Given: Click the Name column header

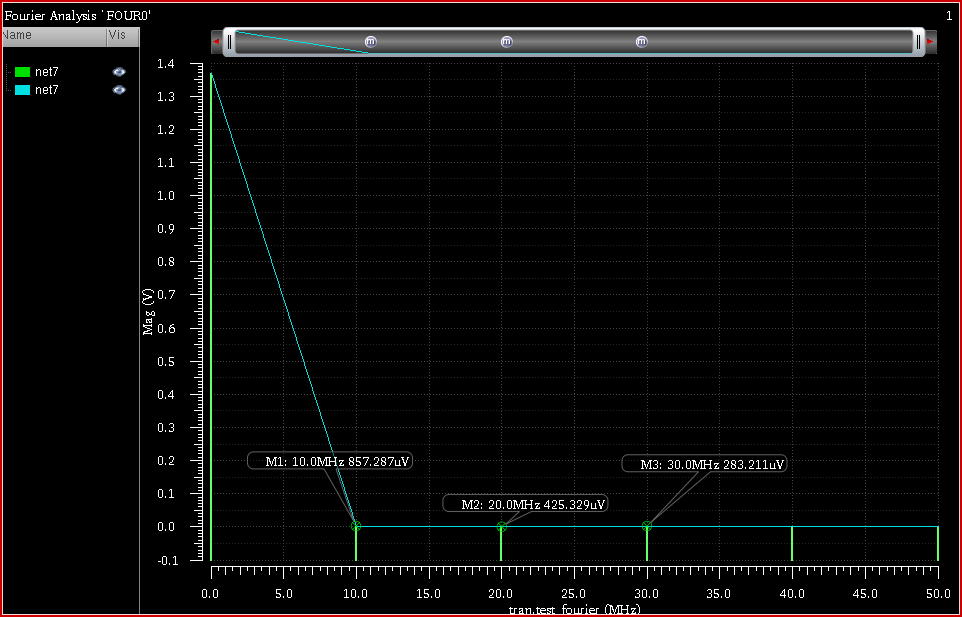Looking at the screenshot, I should [53, 36].
